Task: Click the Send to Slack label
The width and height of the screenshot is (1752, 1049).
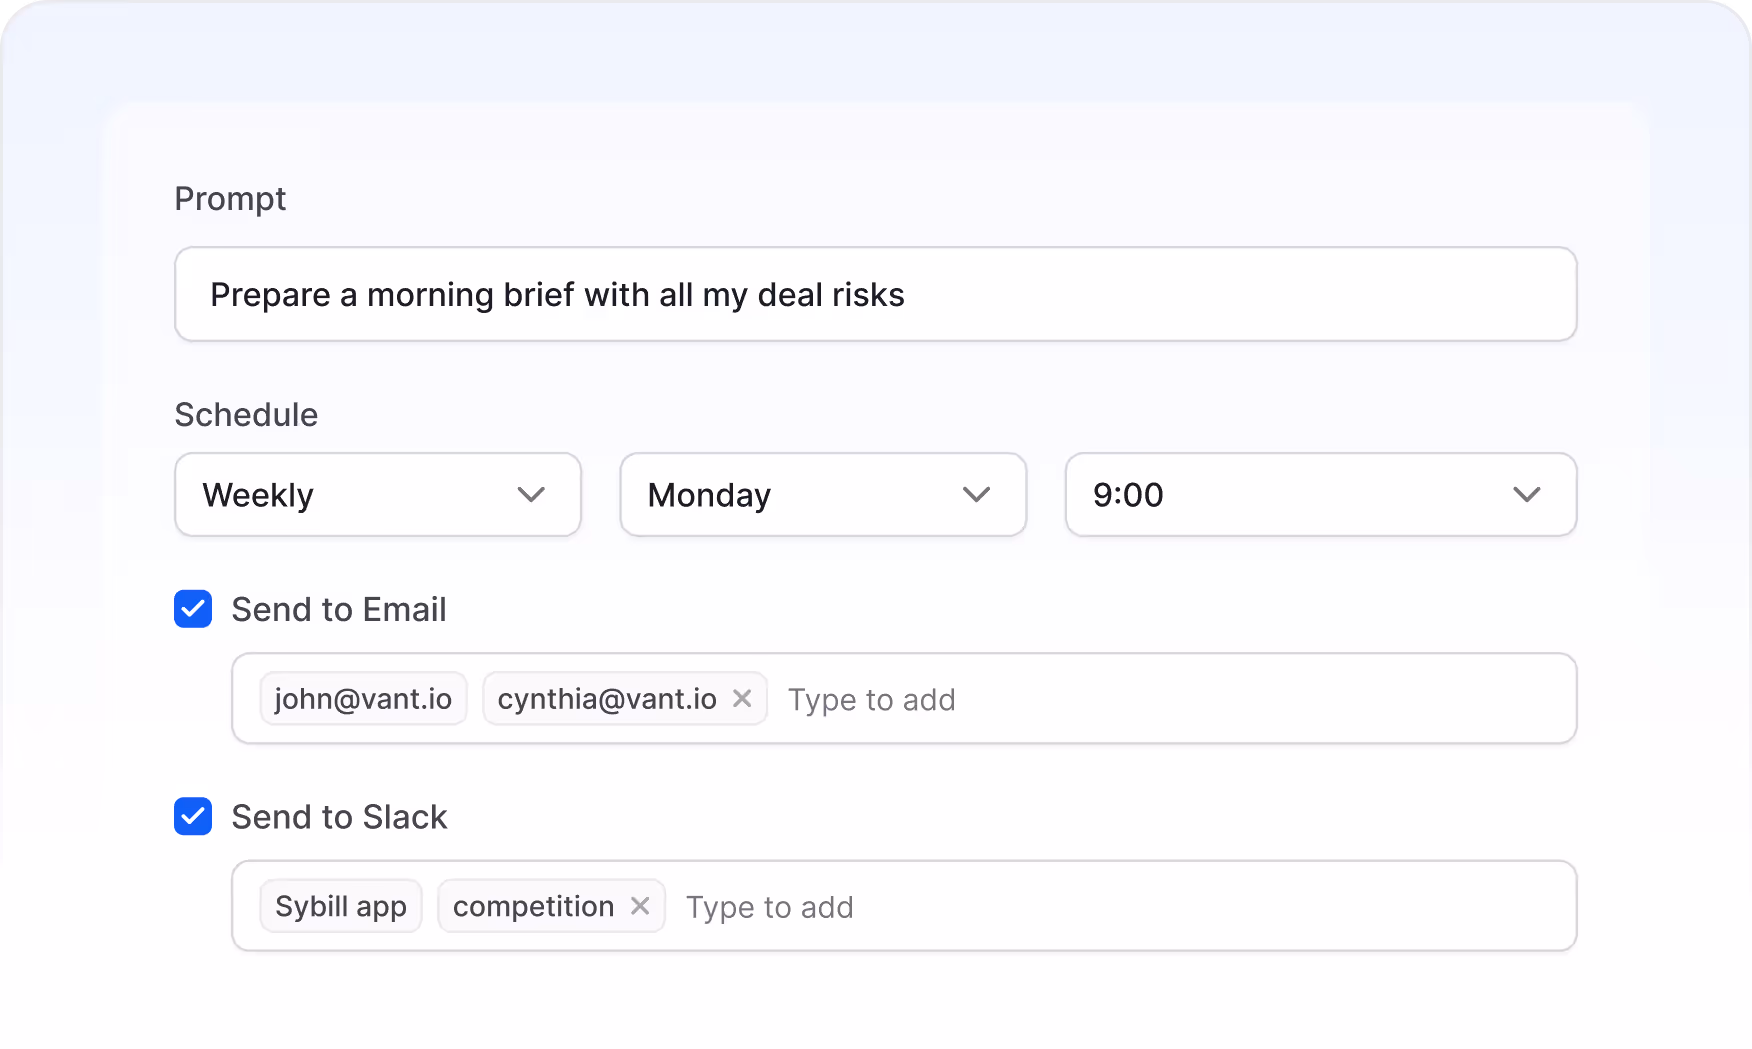Action: click(339, 817)
